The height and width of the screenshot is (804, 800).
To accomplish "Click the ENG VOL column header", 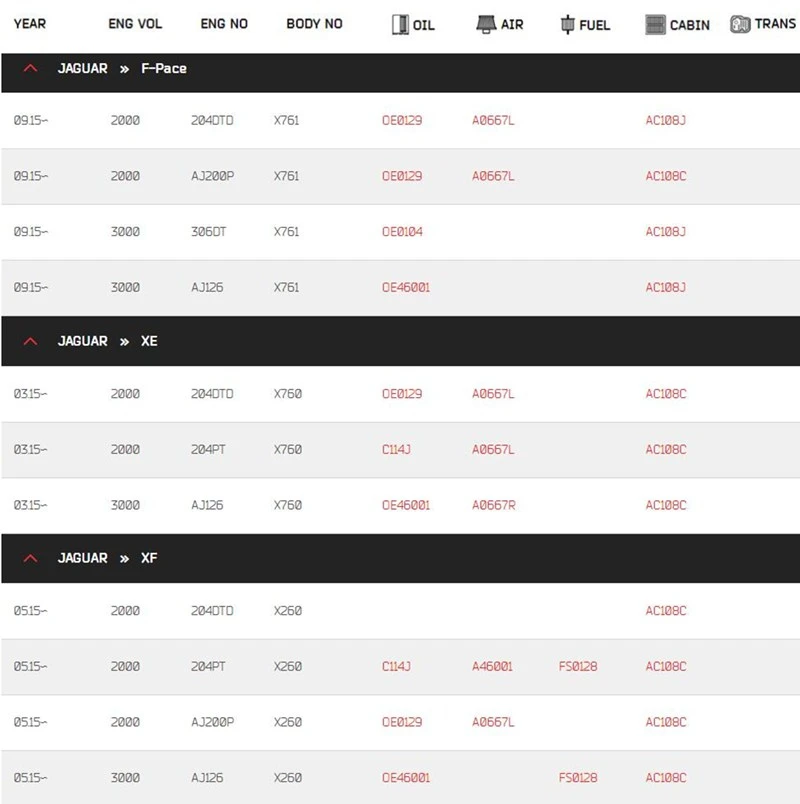I will tap(135, 24).
